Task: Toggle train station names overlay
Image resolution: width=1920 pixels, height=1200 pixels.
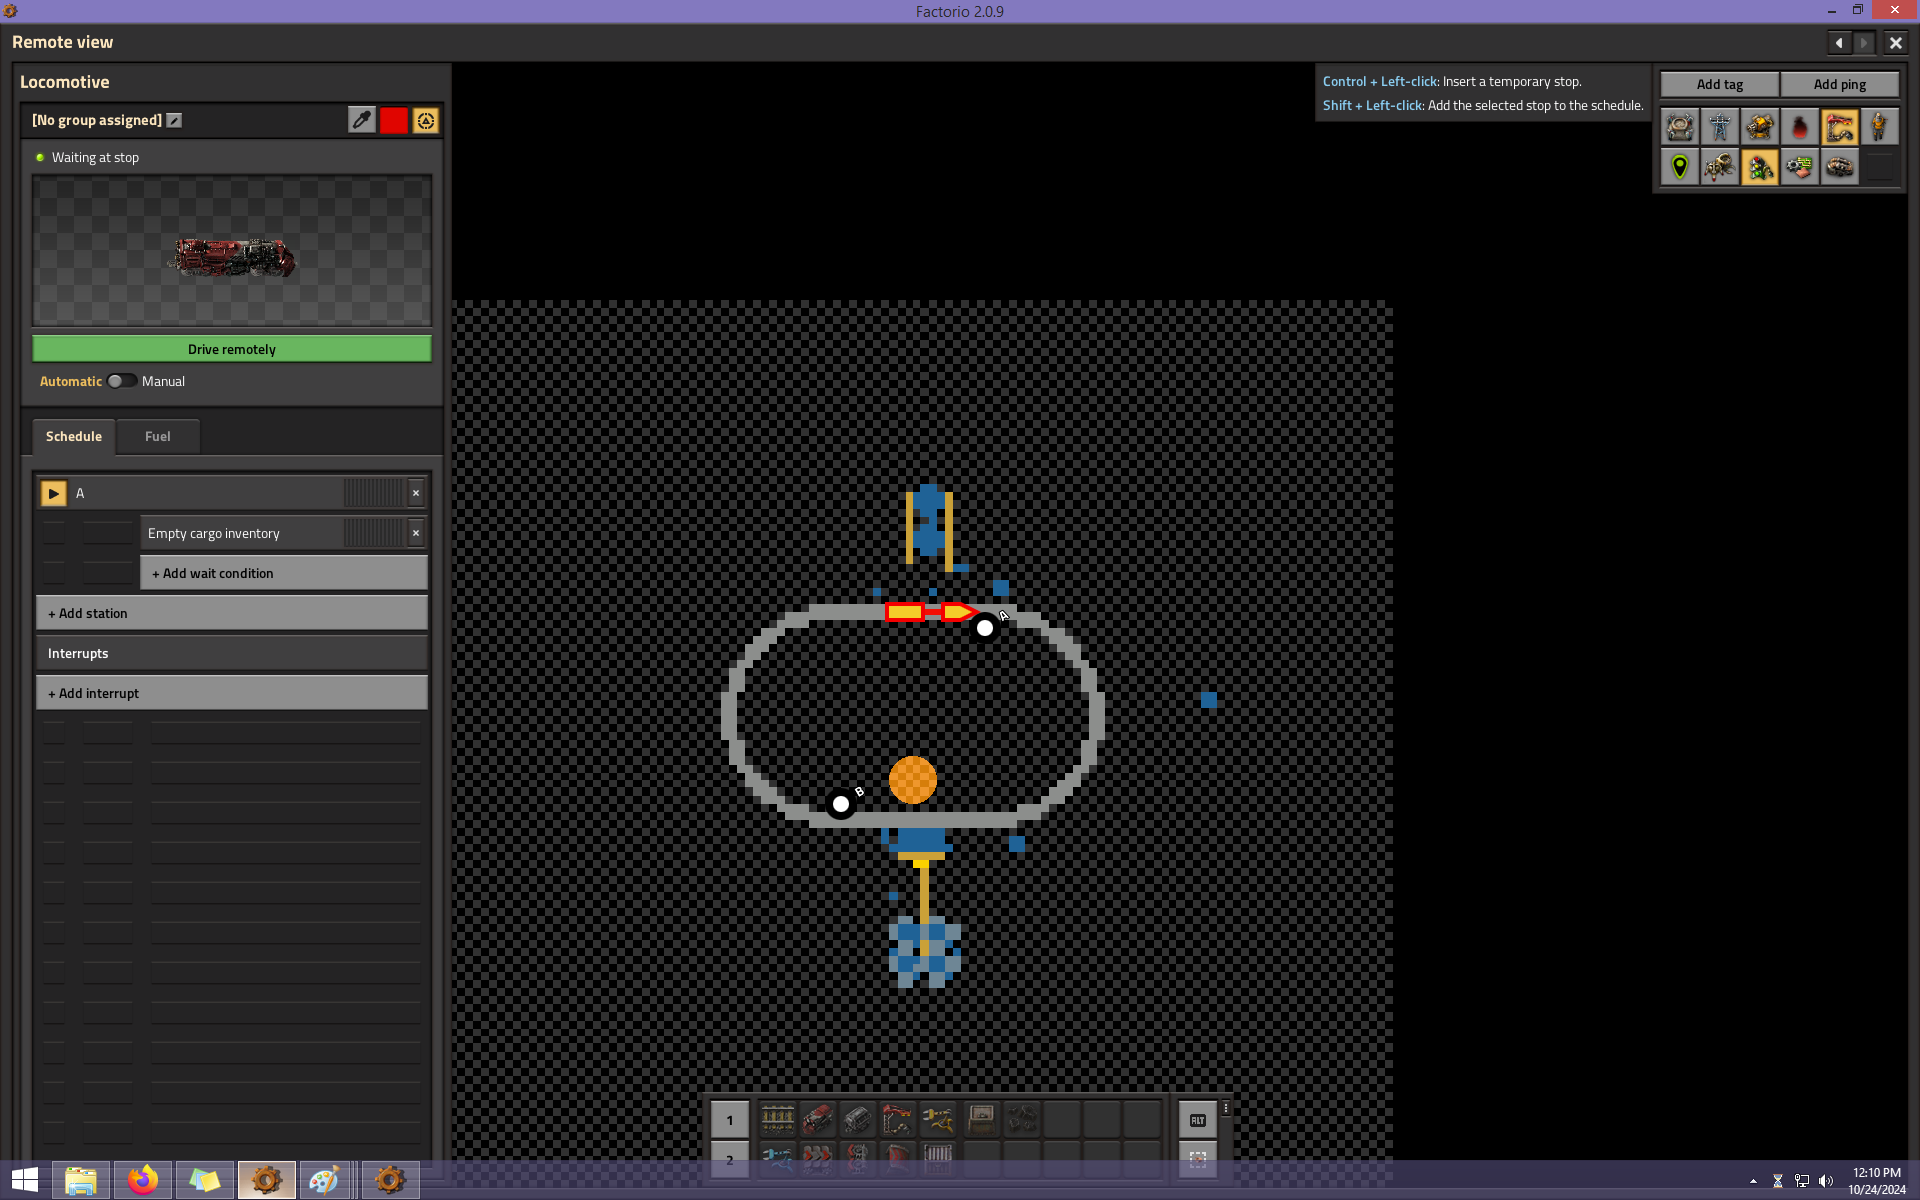Action: tap(1840, 127)
